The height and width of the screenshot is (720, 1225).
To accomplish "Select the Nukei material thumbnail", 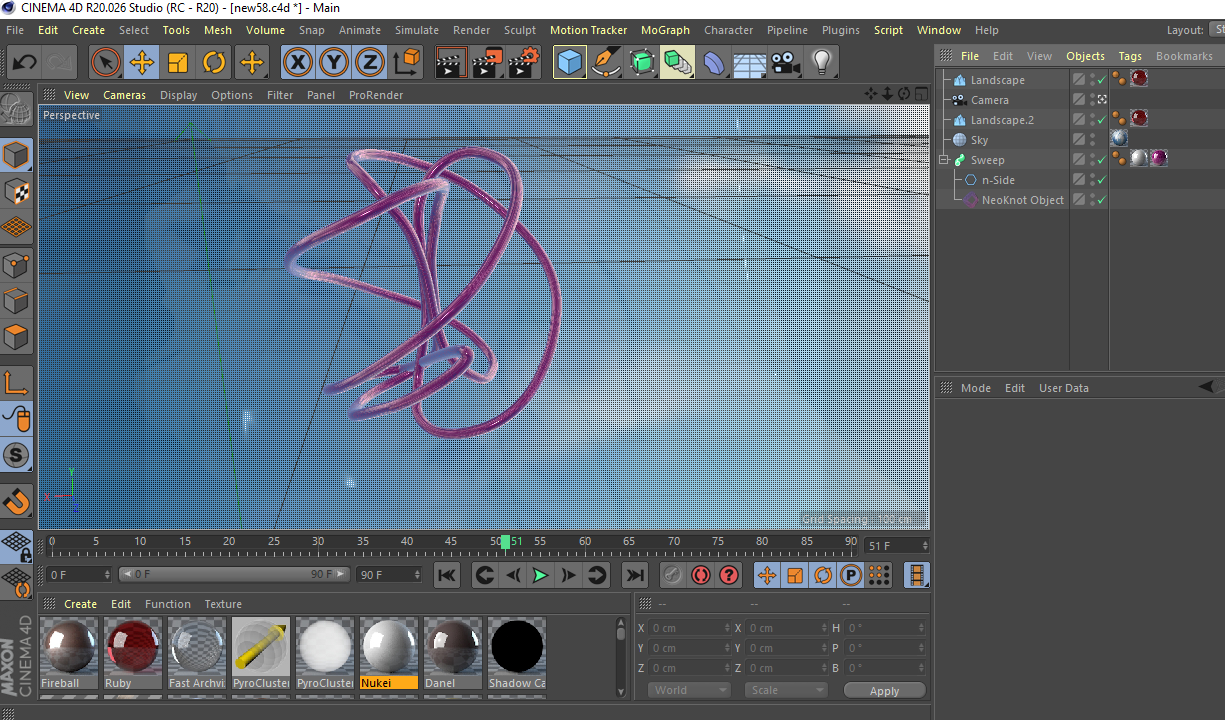I will click(x=389, y=653).
